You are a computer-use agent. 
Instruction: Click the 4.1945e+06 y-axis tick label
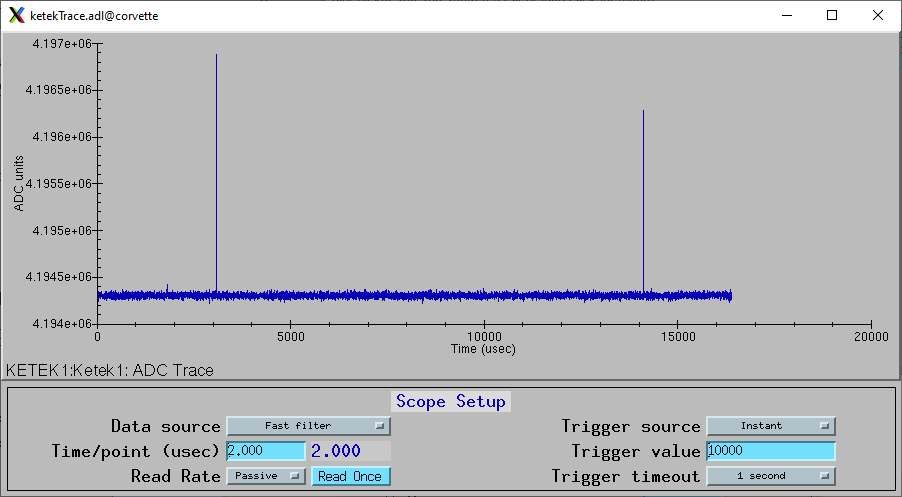pos(58,277)
